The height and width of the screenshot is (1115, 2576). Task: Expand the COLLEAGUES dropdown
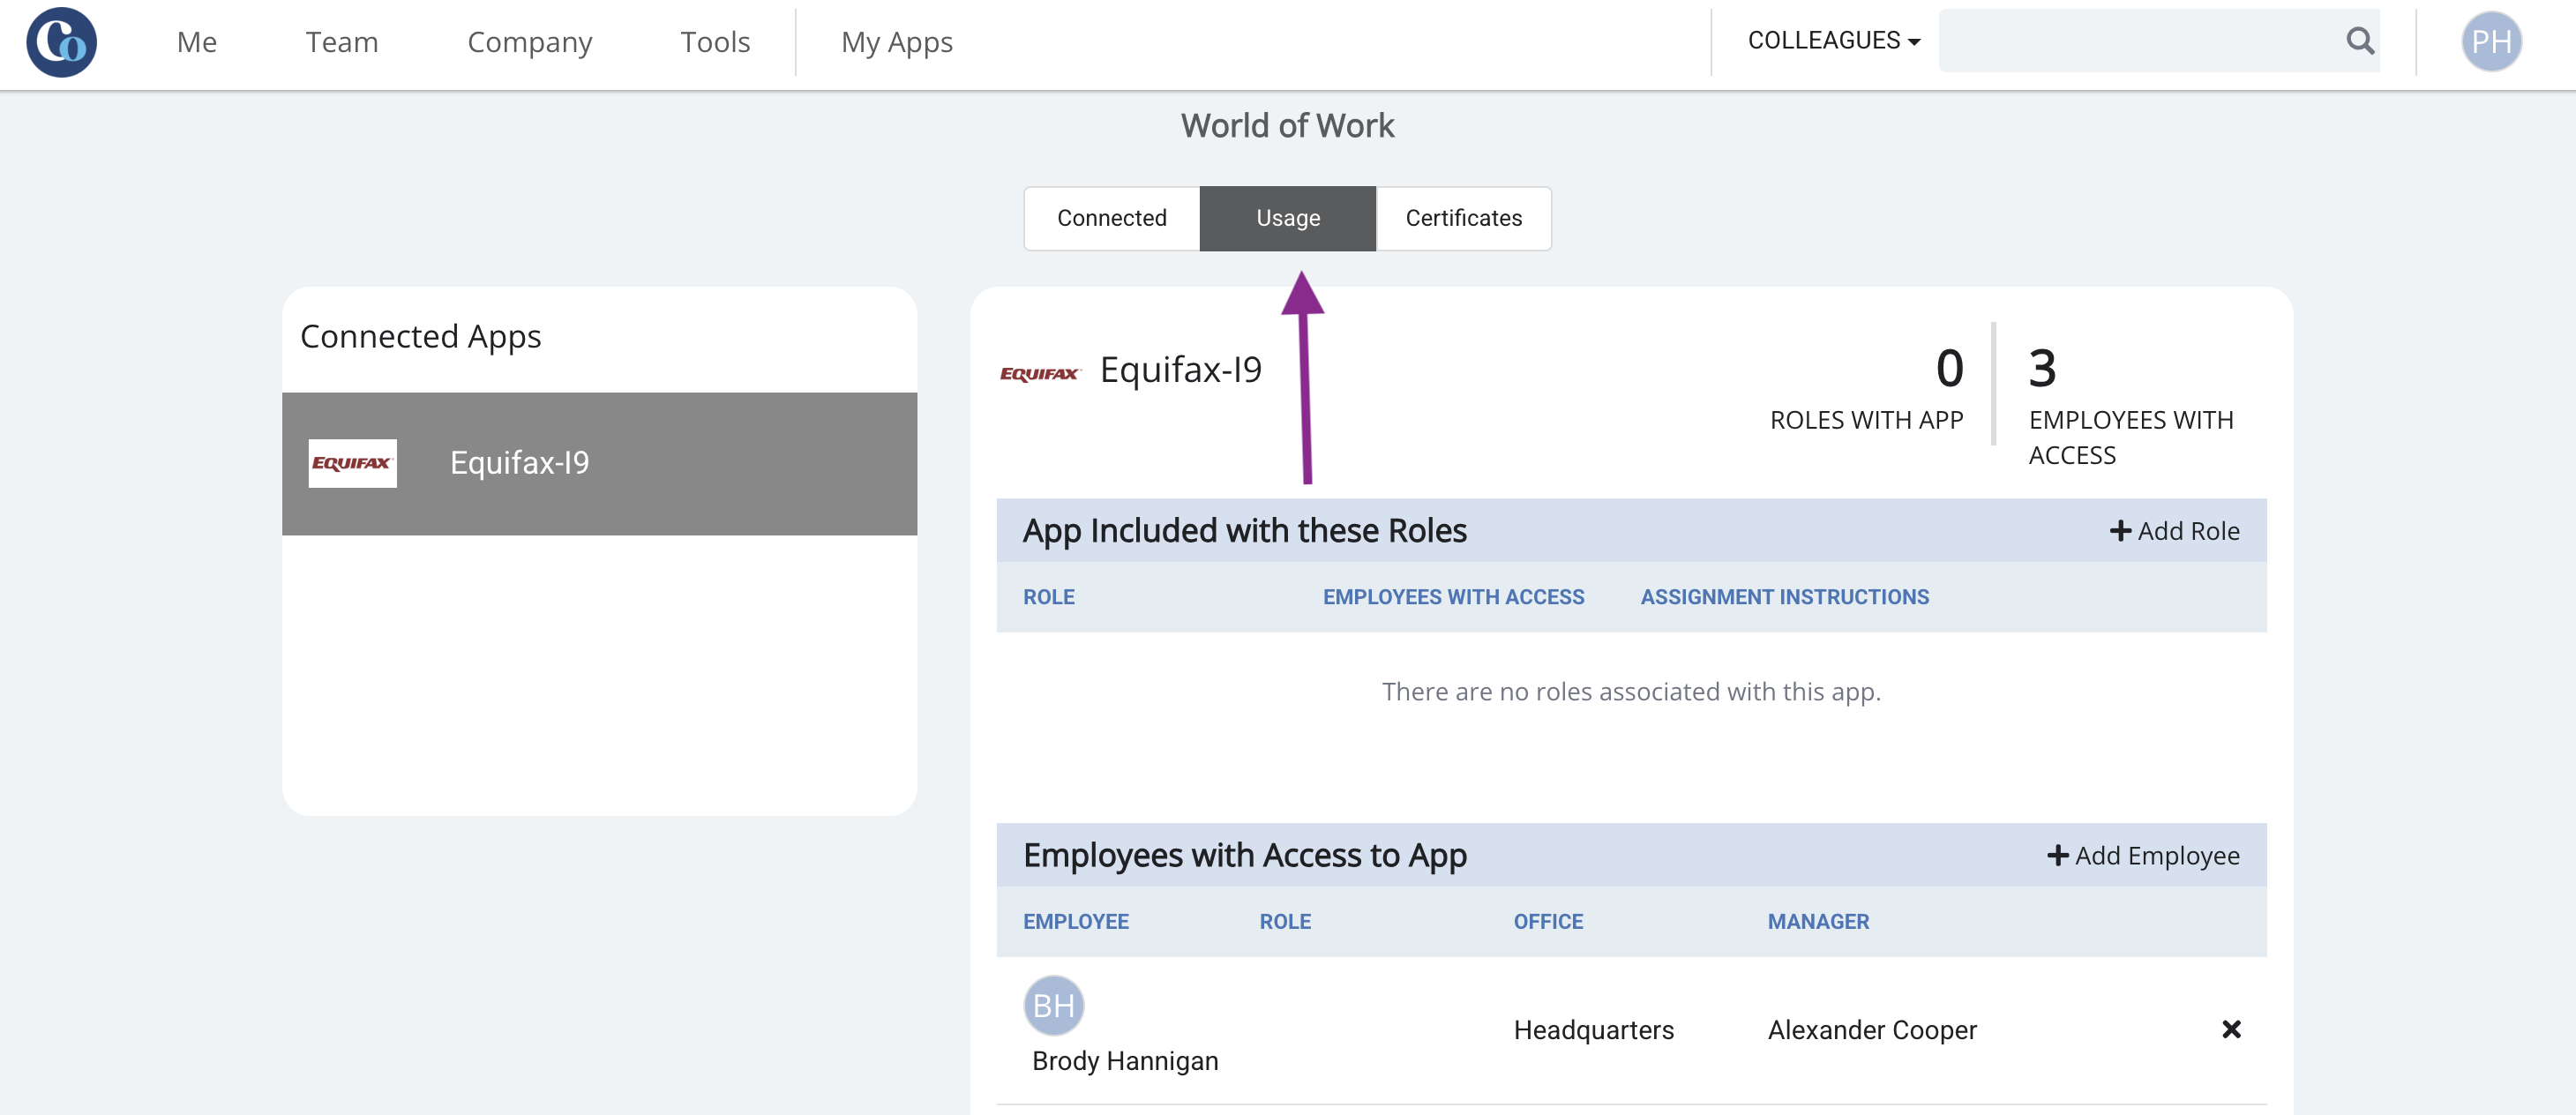tap(1833, 41)
